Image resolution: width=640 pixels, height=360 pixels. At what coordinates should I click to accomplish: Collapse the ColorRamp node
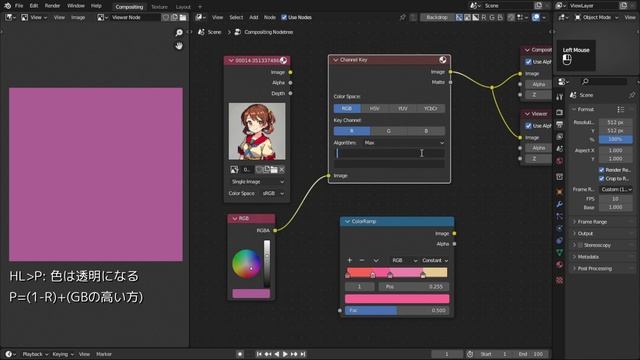pyautogui.click(x=347, y=222)
